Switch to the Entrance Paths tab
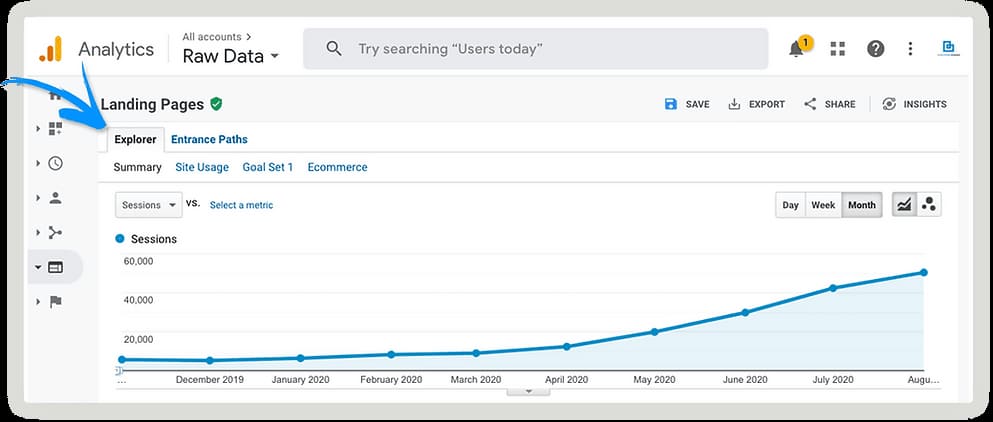Viewport: 993px width, 422px height. click(209, 139)
